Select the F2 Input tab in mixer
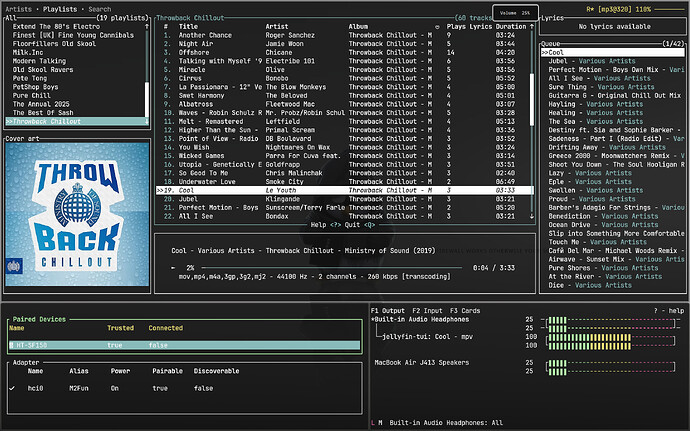 (427, 310)
